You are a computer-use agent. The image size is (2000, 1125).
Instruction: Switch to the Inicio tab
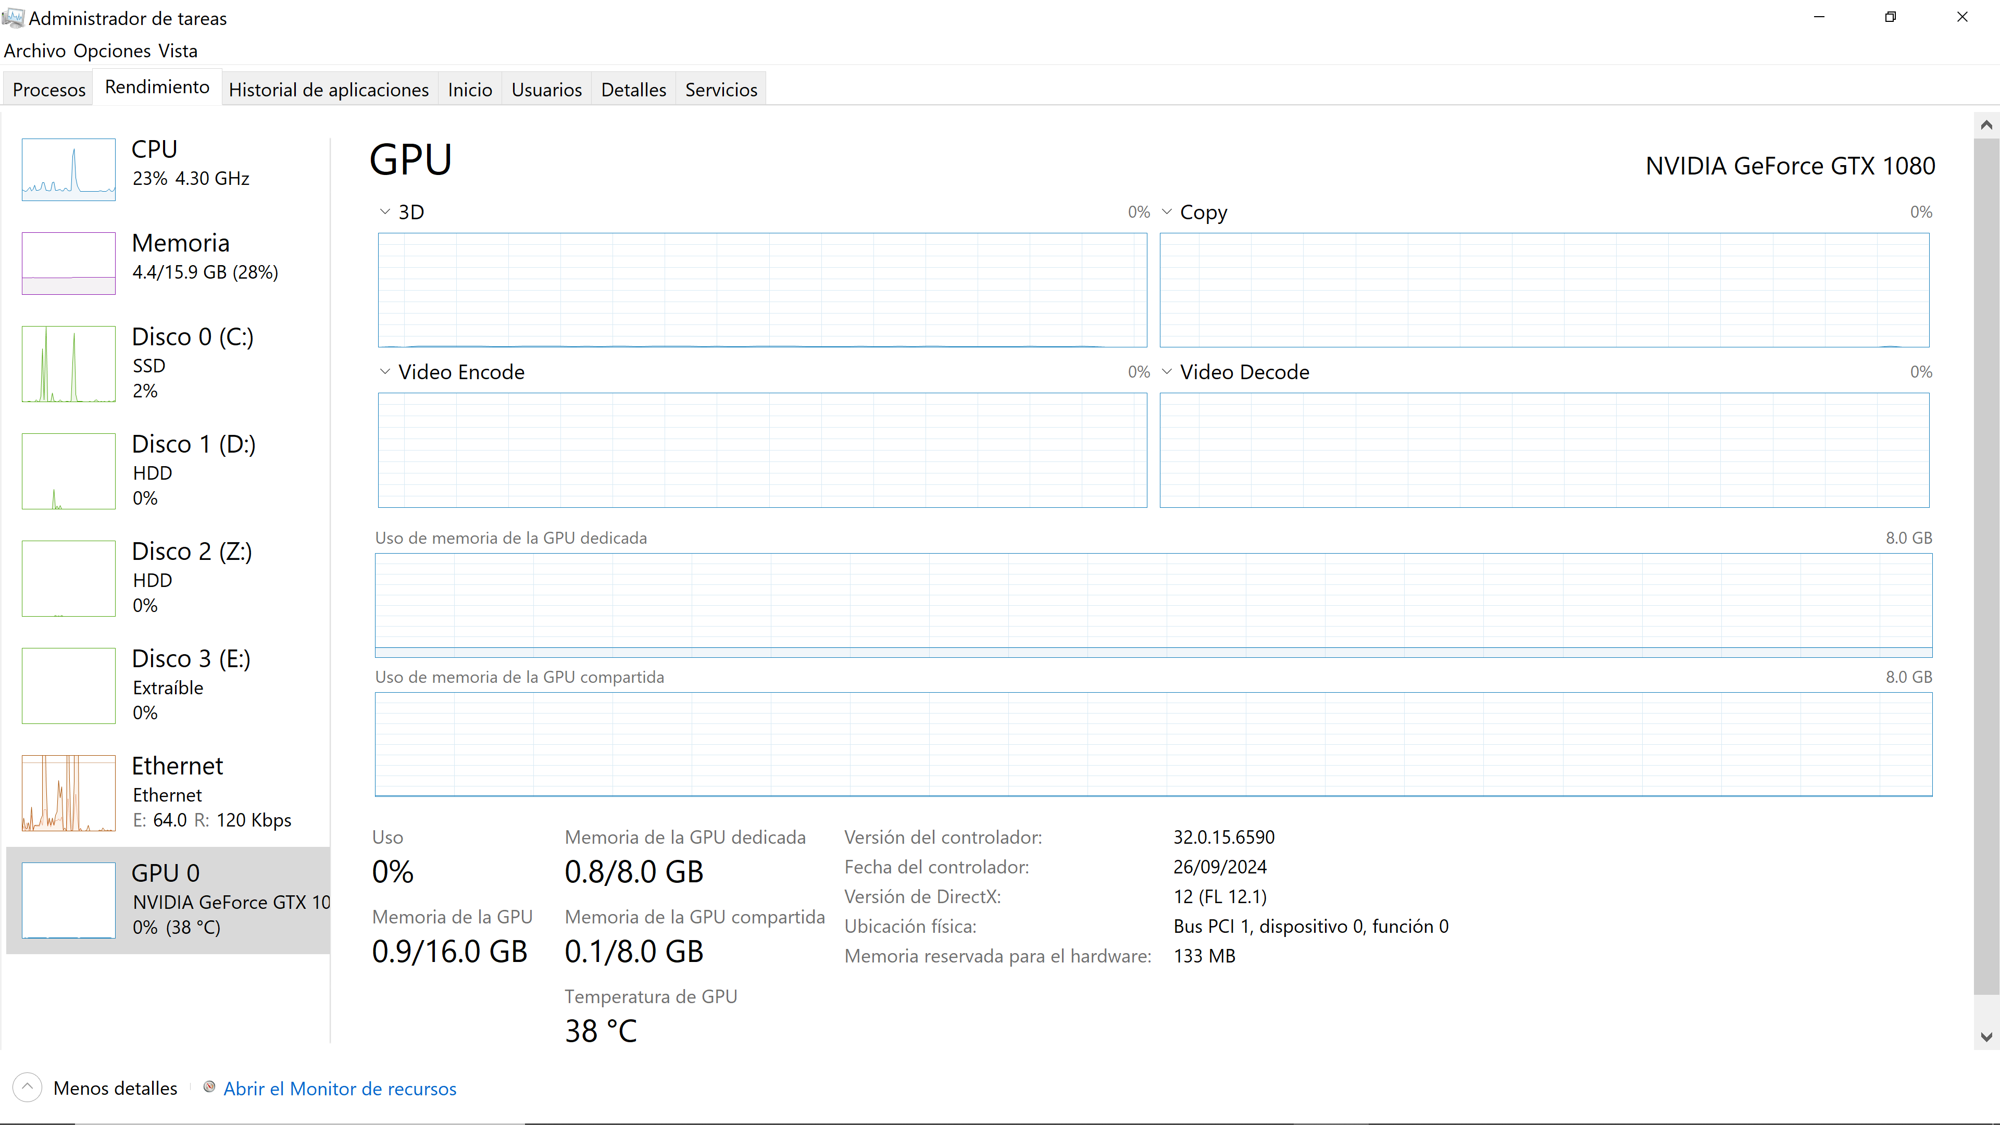[x=470, y=90]
